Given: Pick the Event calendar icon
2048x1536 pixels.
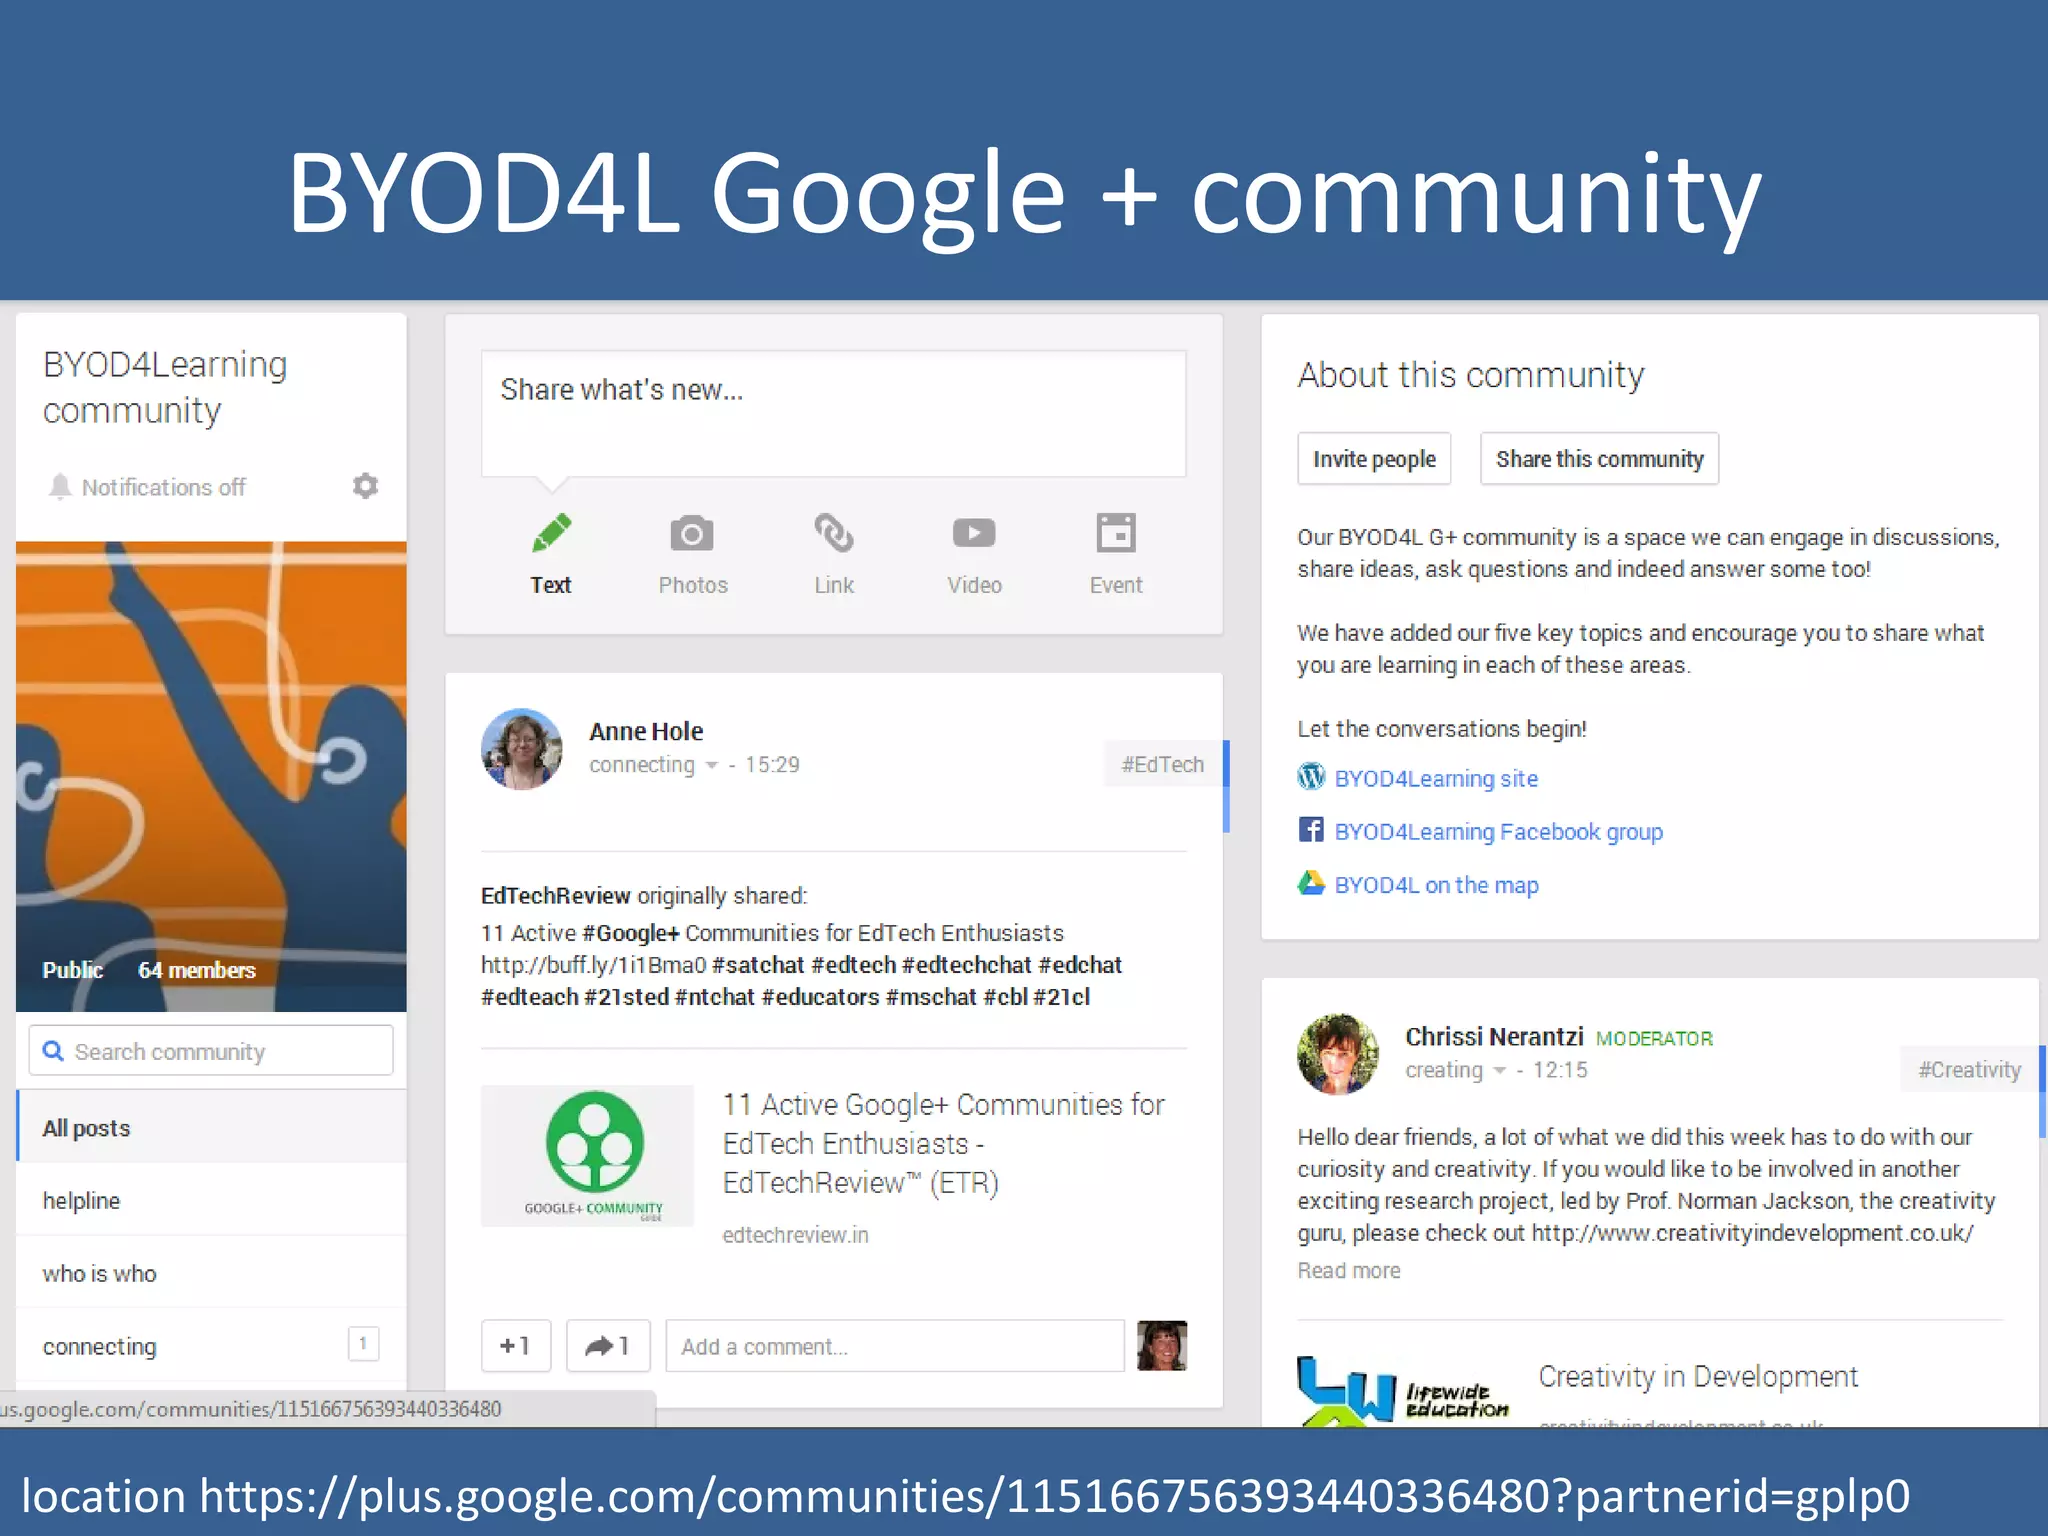Looking at the screenshot, I should (1116, 533).
